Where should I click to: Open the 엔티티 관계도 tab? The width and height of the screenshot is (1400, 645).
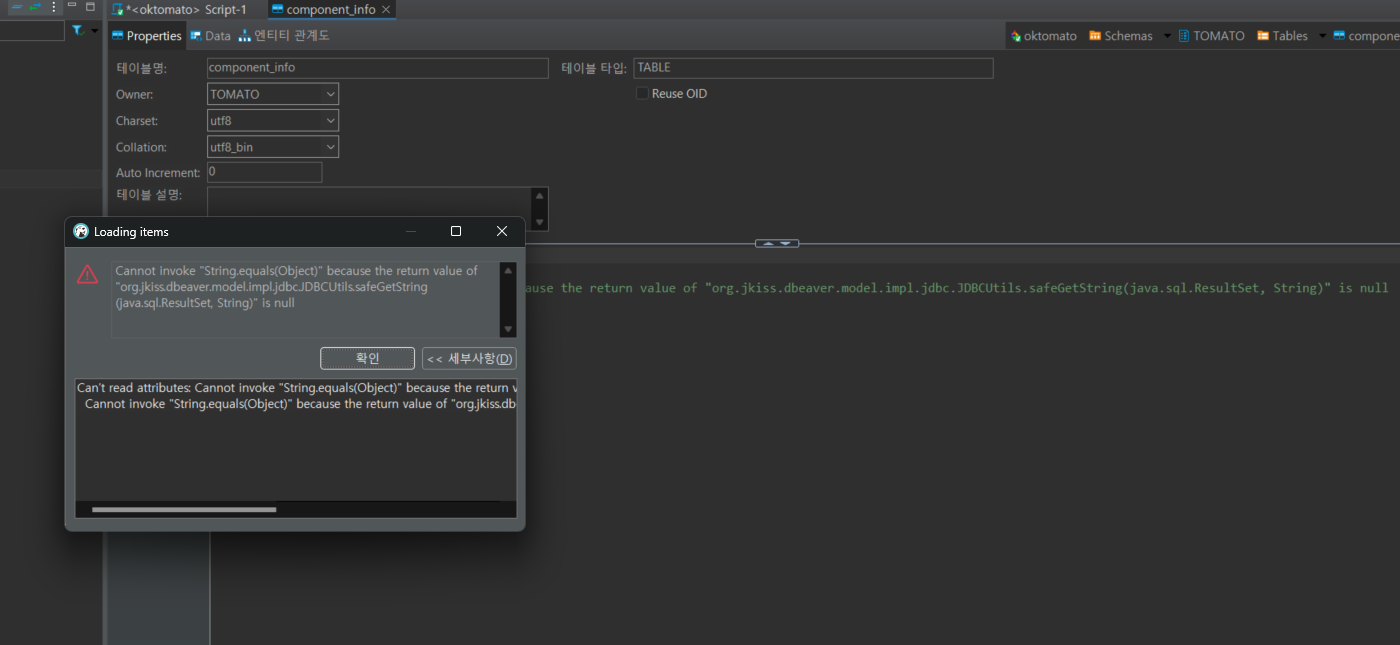click(x=284, y=36)
